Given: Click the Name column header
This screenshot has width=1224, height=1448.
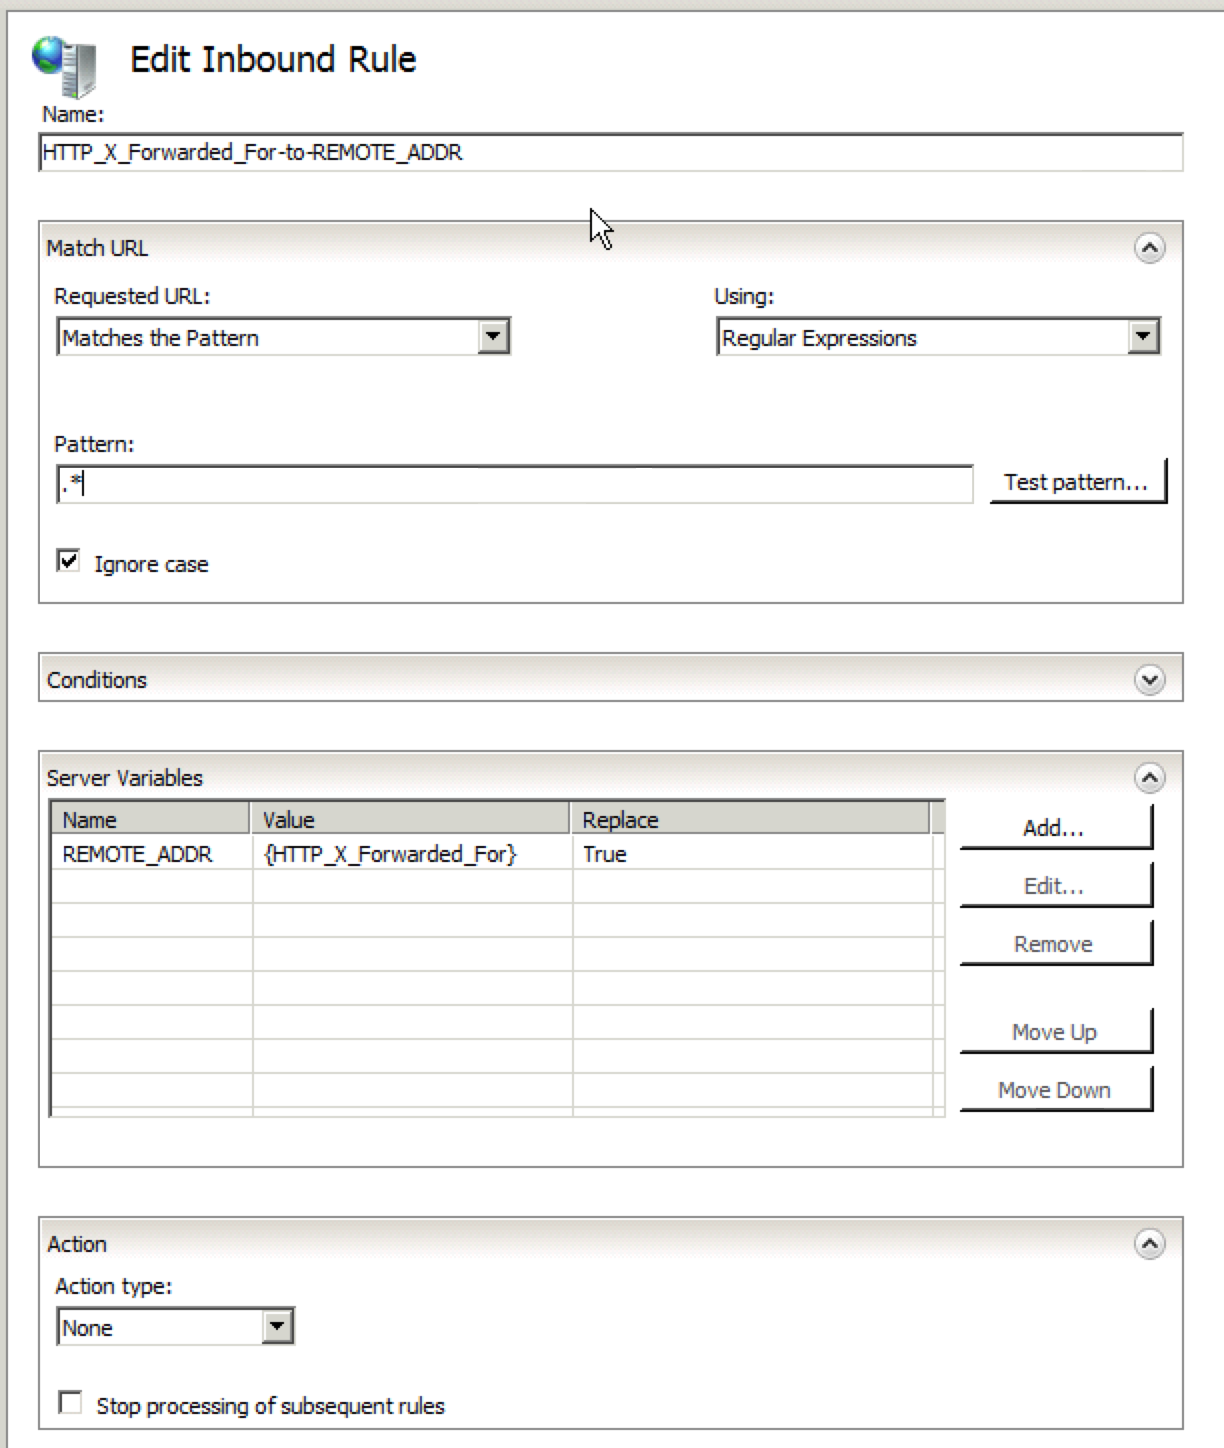Looking at the screenshot, I should click(x=150, y=819).
